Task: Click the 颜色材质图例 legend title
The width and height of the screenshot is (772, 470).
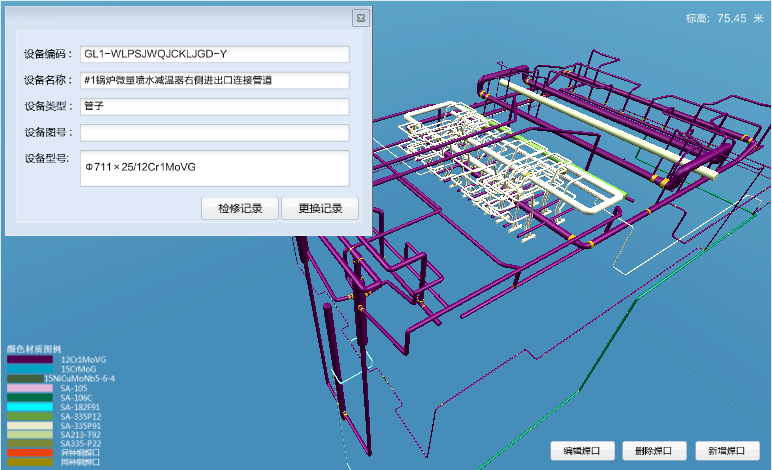Action: pos(33,349)
